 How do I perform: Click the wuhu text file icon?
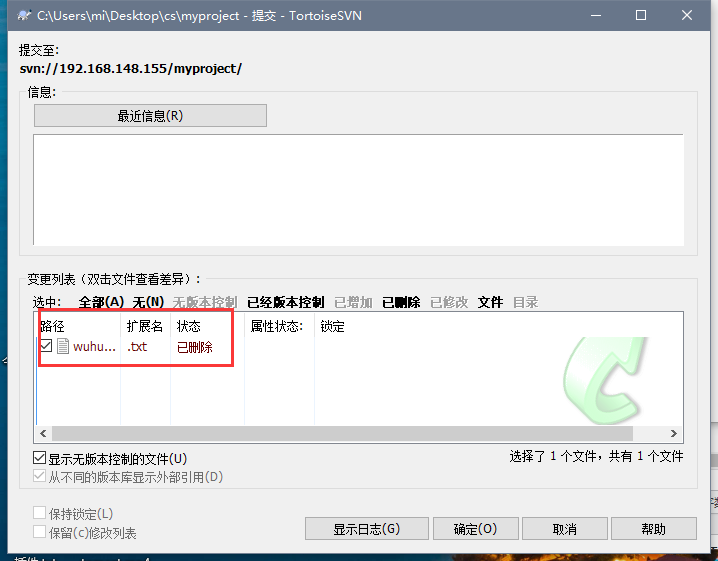click(63, 346)
